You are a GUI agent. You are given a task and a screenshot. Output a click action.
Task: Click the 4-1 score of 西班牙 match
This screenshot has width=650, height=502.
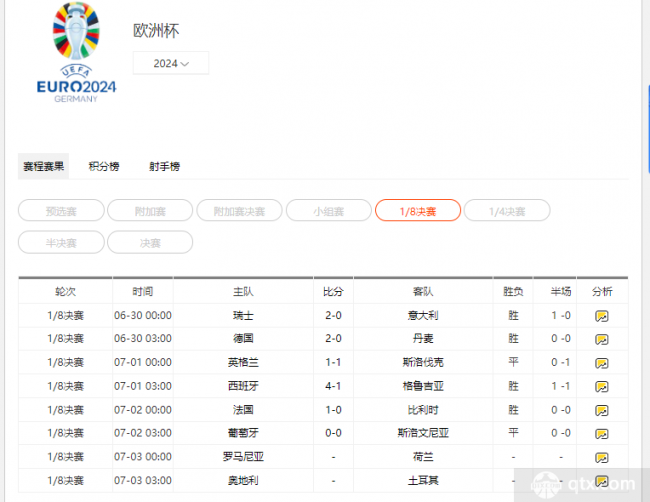coord(333,386)
